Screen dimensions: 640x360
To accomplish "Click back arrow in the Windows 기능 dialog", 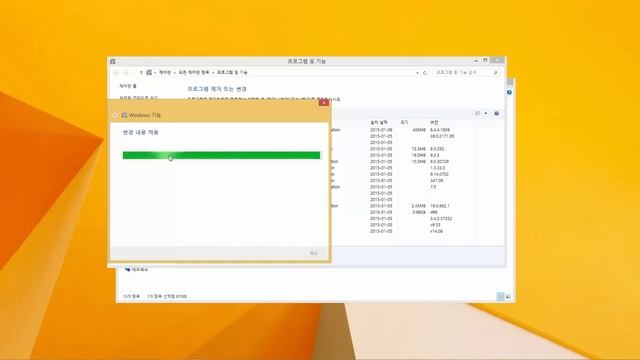I will pos(115,116).
